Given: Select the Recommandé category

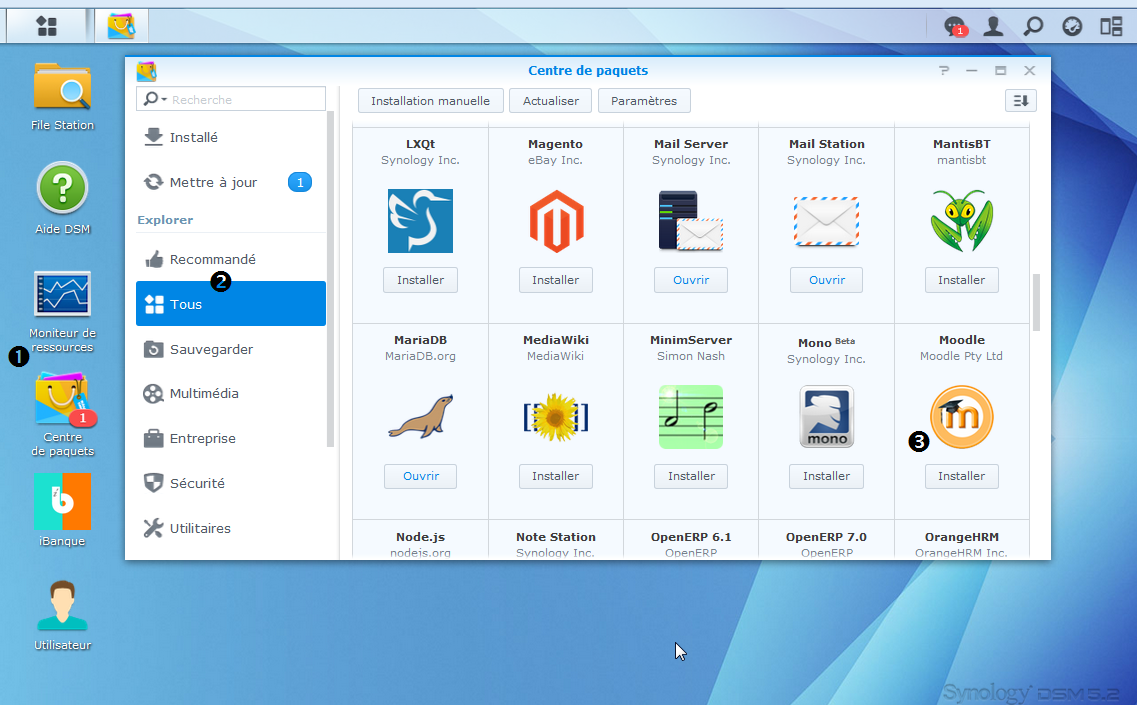Looking at the screenshot, I should (x=231, y=259).
